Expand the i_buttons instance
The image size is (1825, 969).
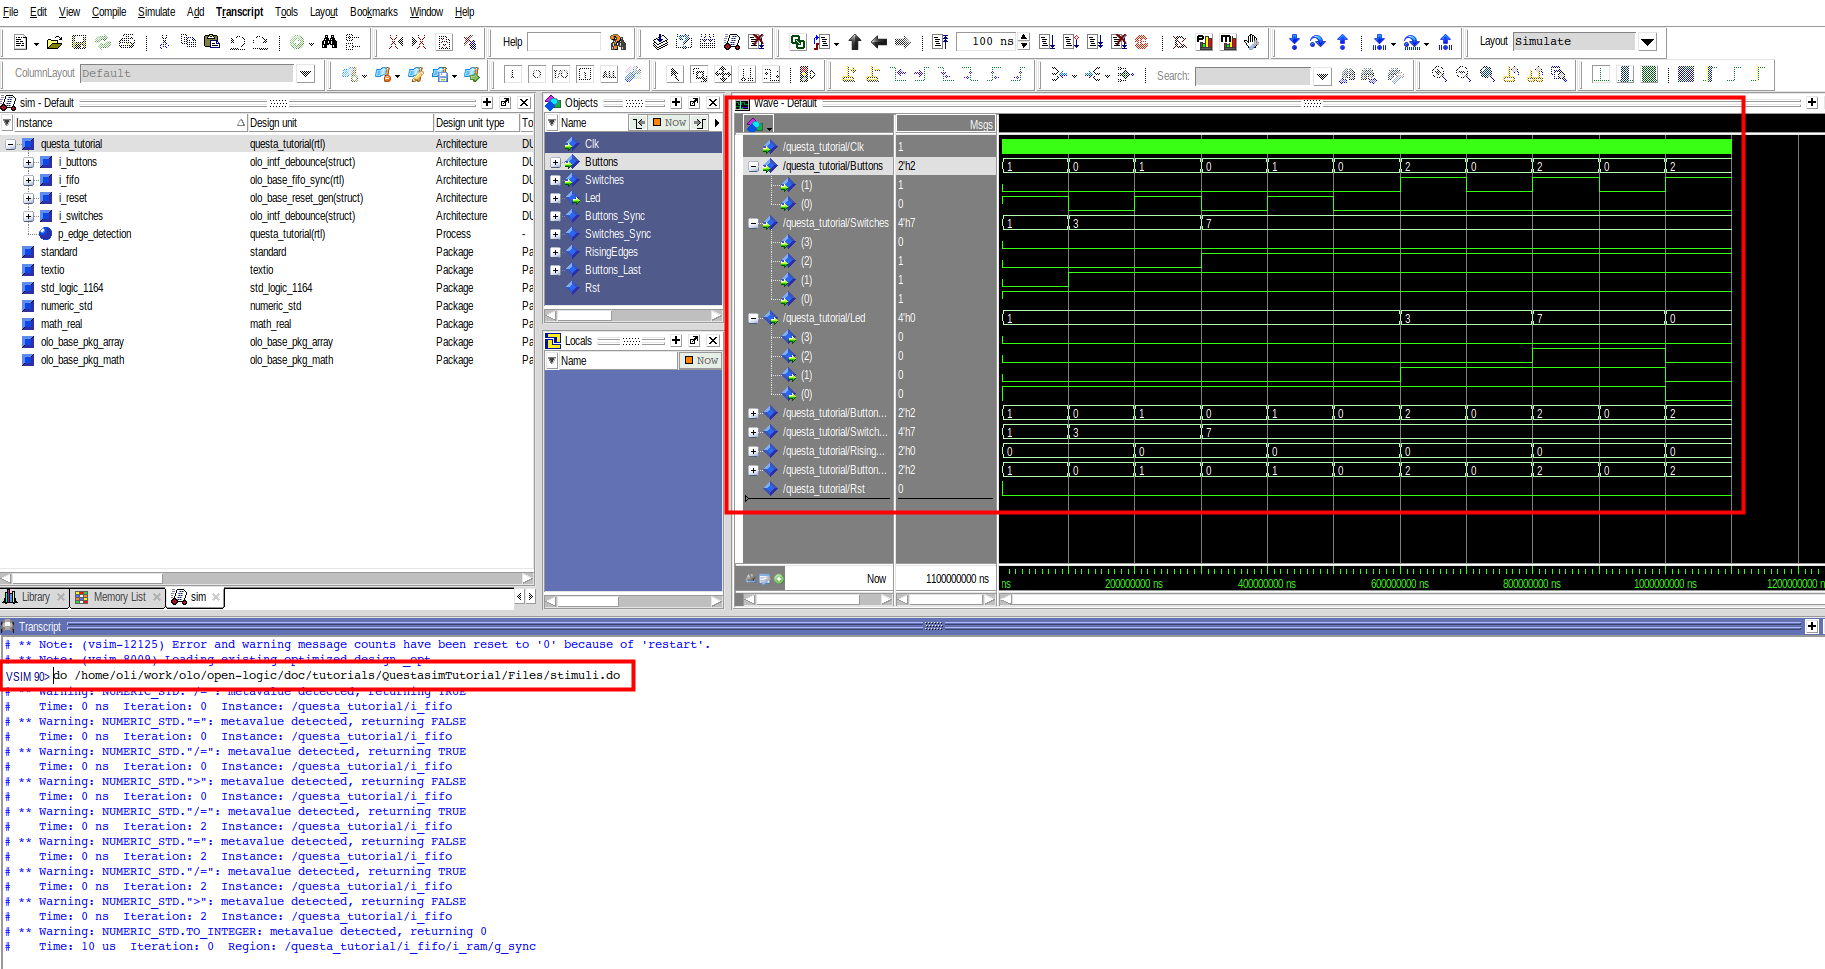[29, 162]
